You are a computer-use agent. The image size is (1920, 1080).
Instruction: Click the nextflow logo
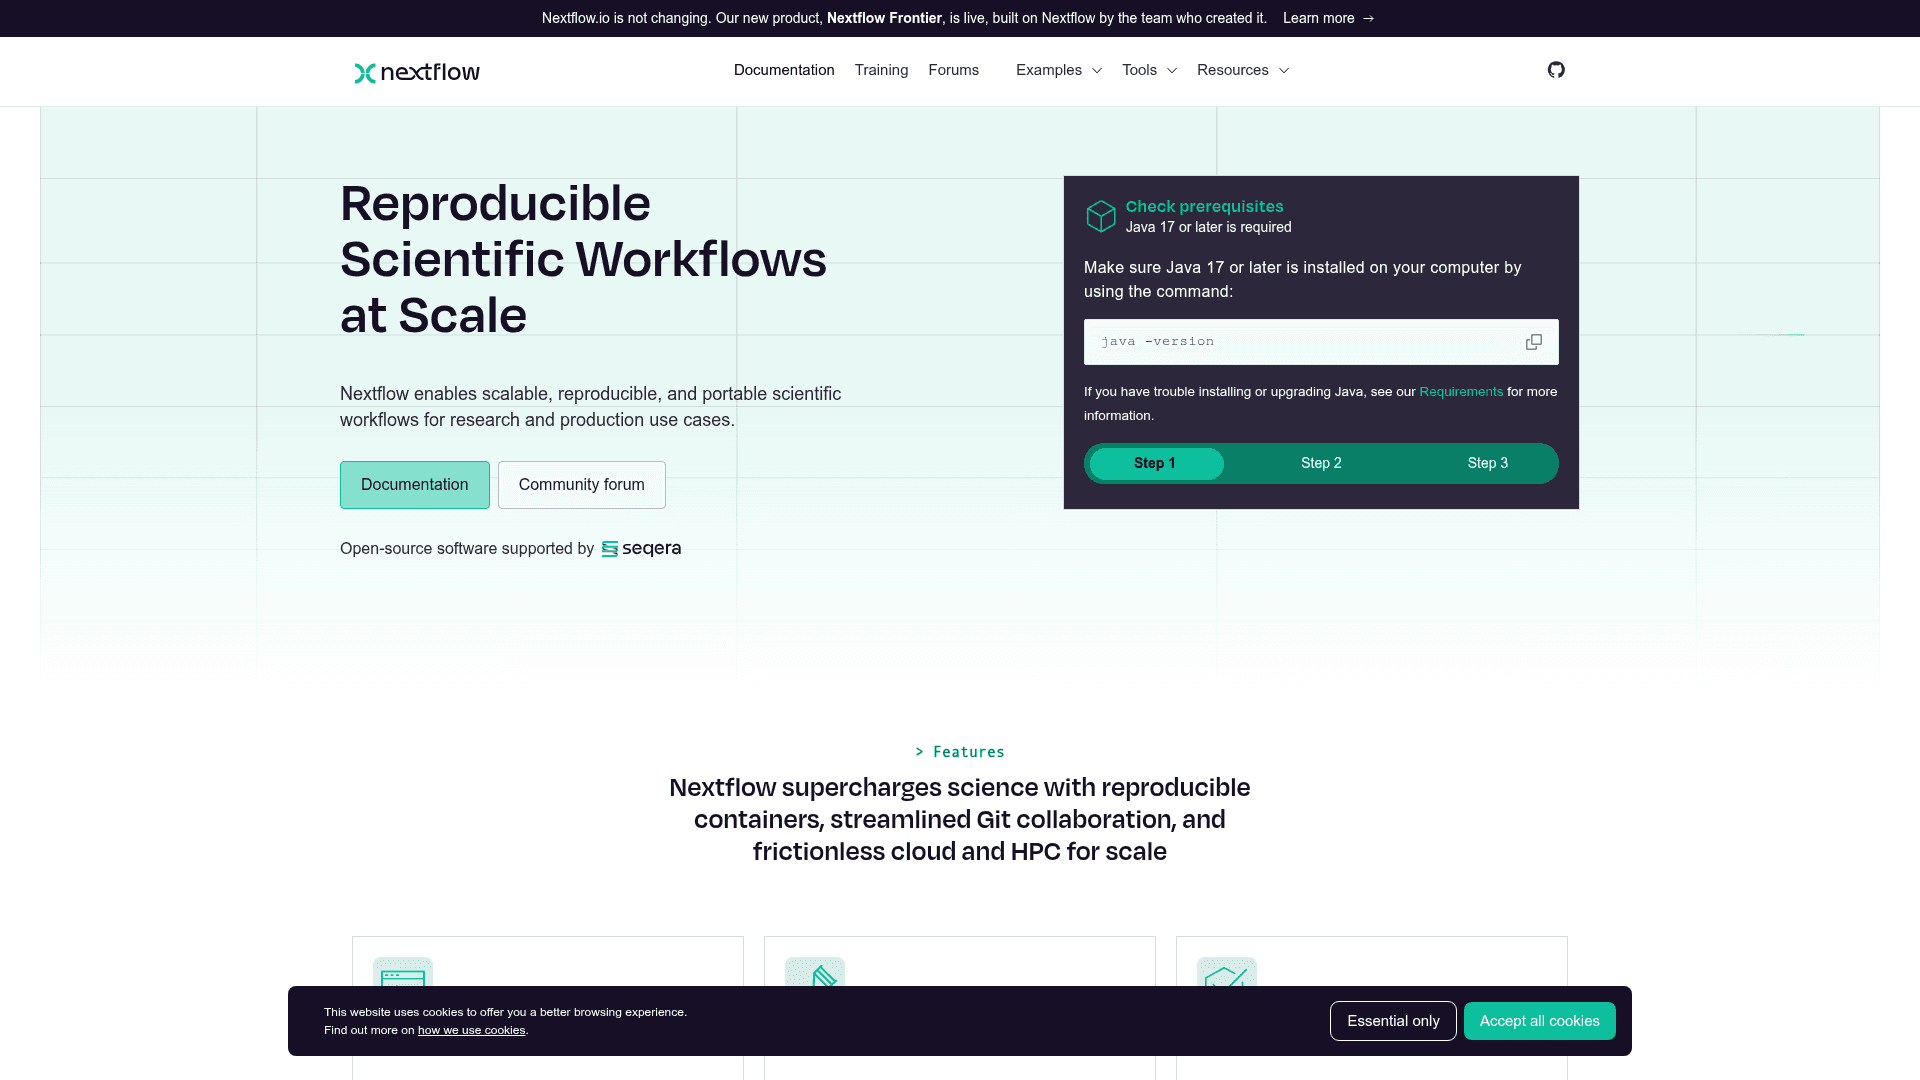(x=417, y=72)
